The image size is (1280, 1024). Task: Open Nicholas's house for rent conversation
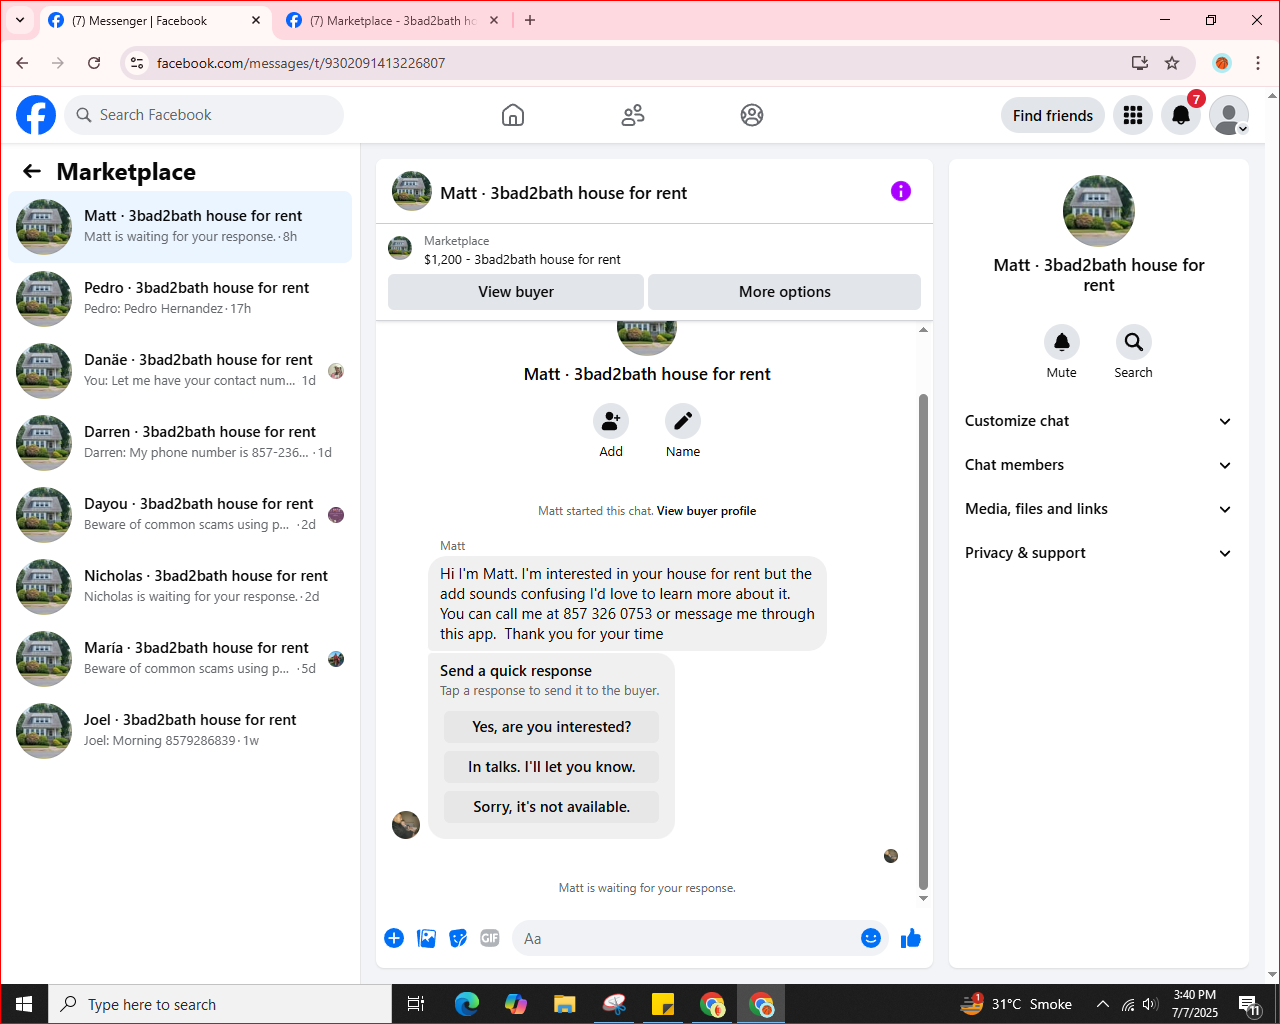point(180,587)
